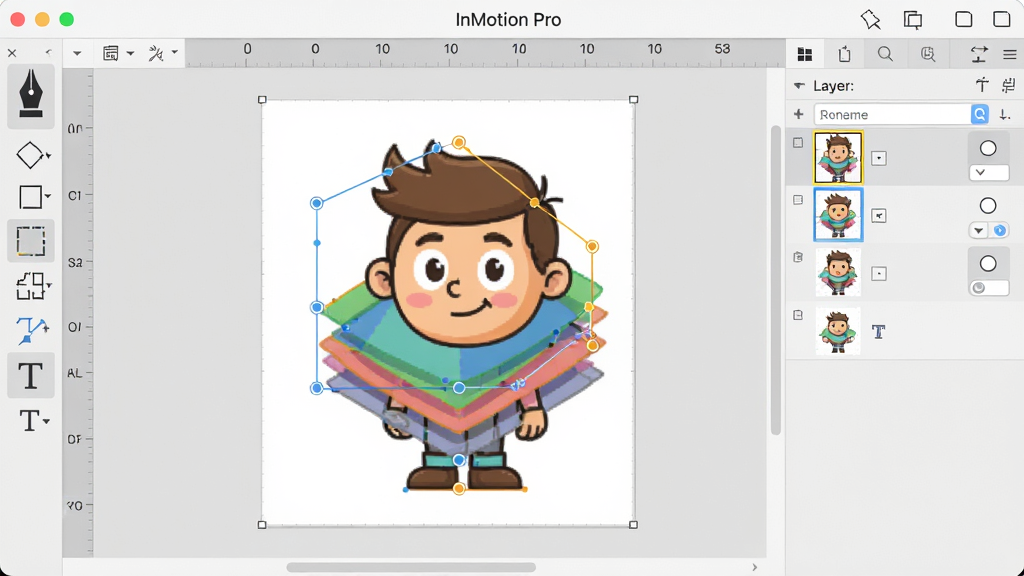Toggle the lock icon of the third layer
Viewport: 1024px width, 576px height.
[x=798, y=257]
